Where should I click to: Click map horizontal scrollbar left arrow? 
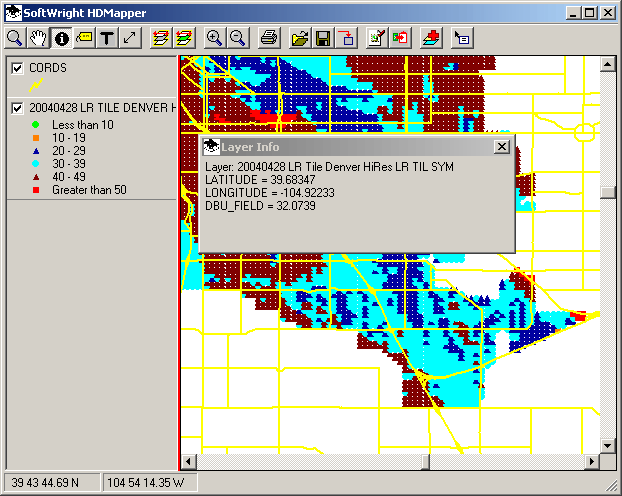pos(188,461)
